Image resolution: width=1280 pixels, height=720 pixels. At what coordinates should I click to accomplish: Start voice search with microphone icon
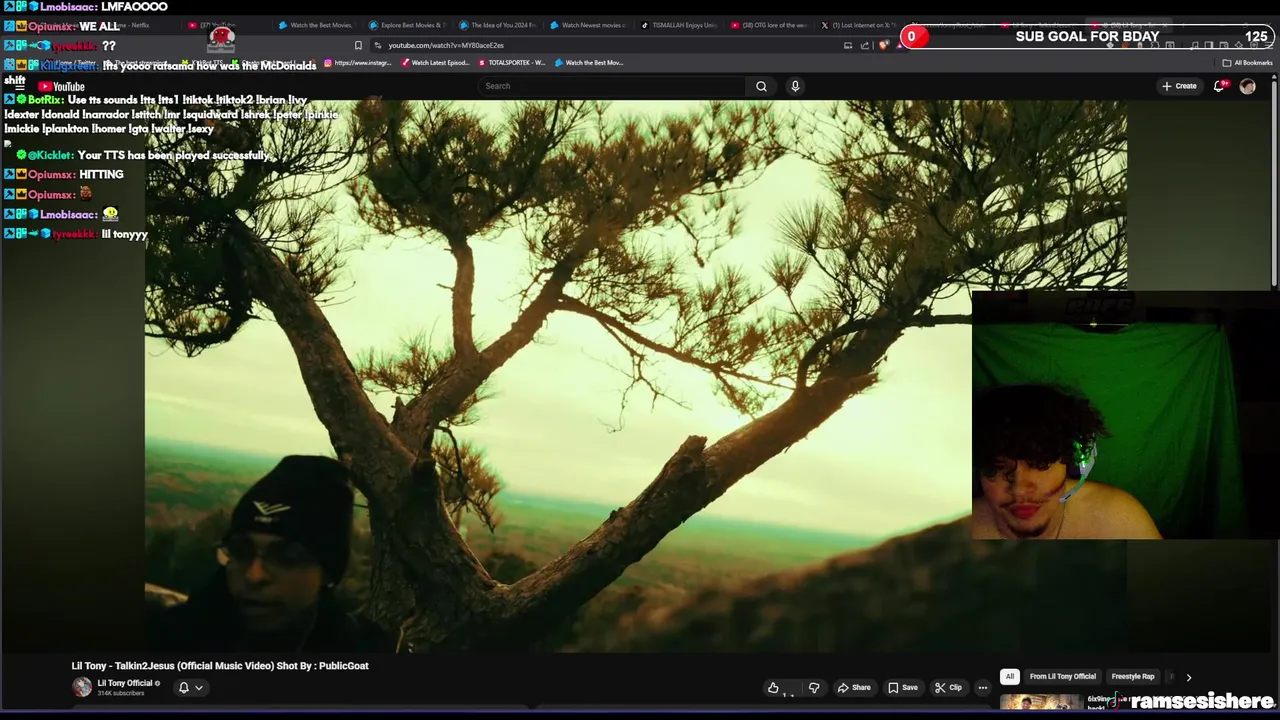(x=795, y=86)
